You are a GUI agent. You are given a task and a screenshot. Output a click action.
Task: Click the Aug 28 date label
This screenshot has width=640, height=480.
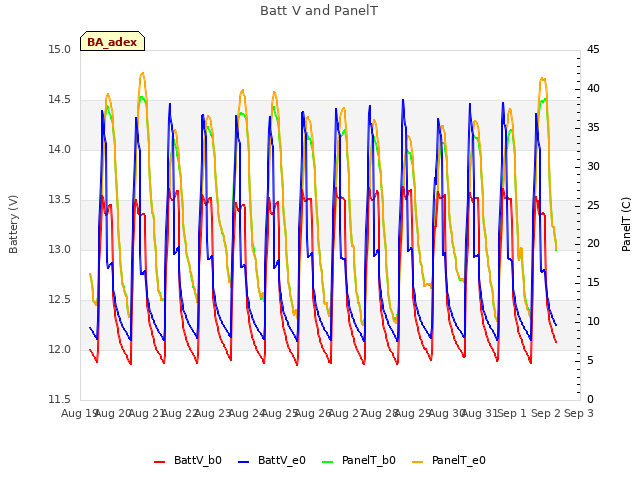click(380, 413)
